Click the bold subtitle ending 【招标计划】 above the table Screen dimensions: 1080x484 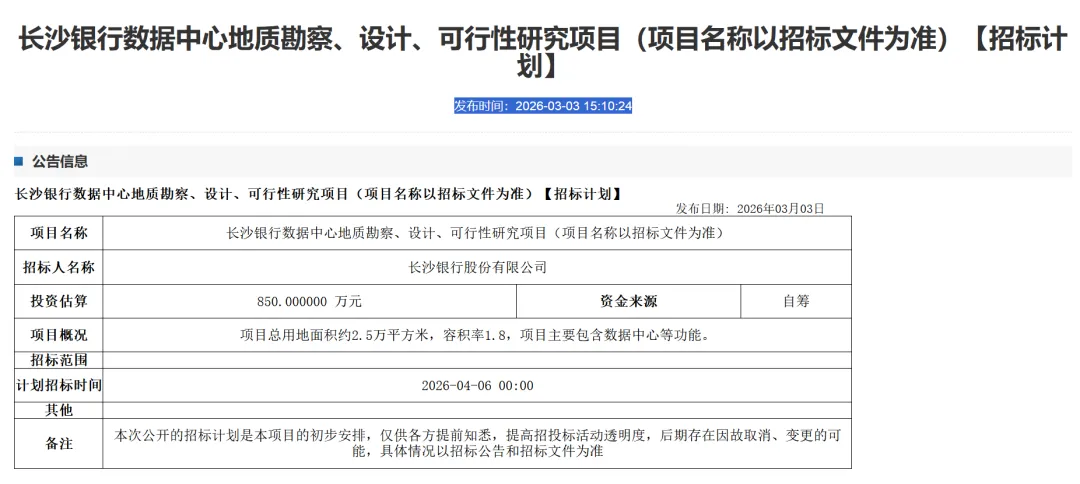pos(318,194)
